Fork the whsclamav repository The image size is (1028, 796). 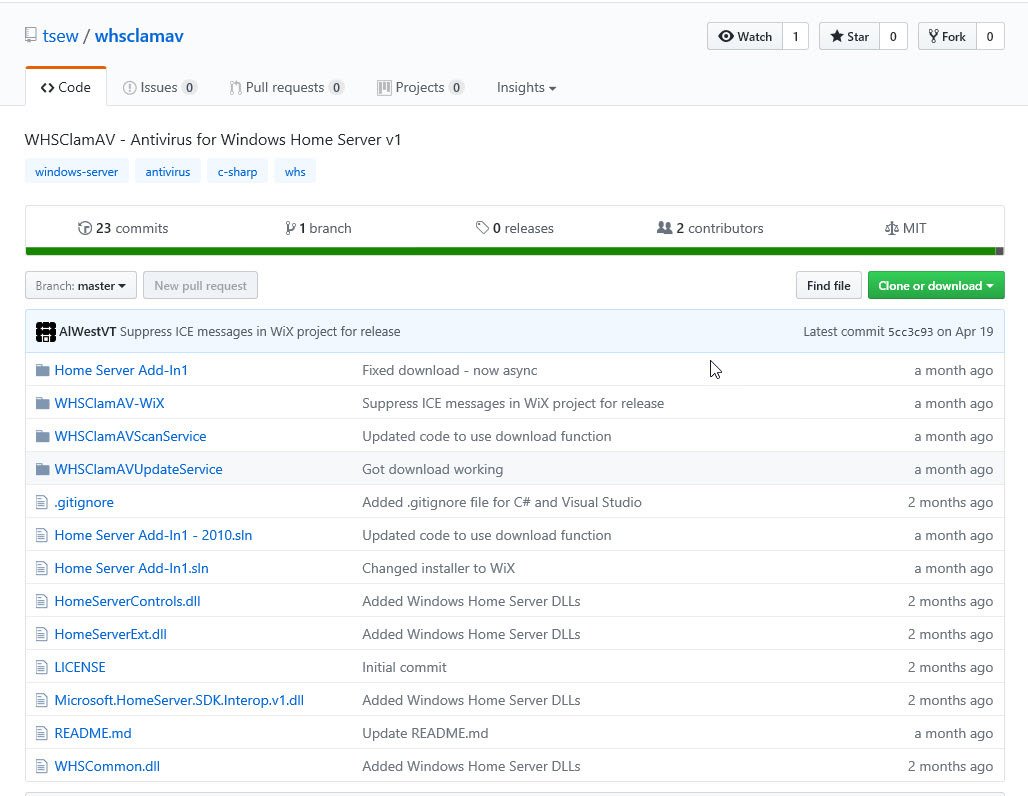(947, 37)
